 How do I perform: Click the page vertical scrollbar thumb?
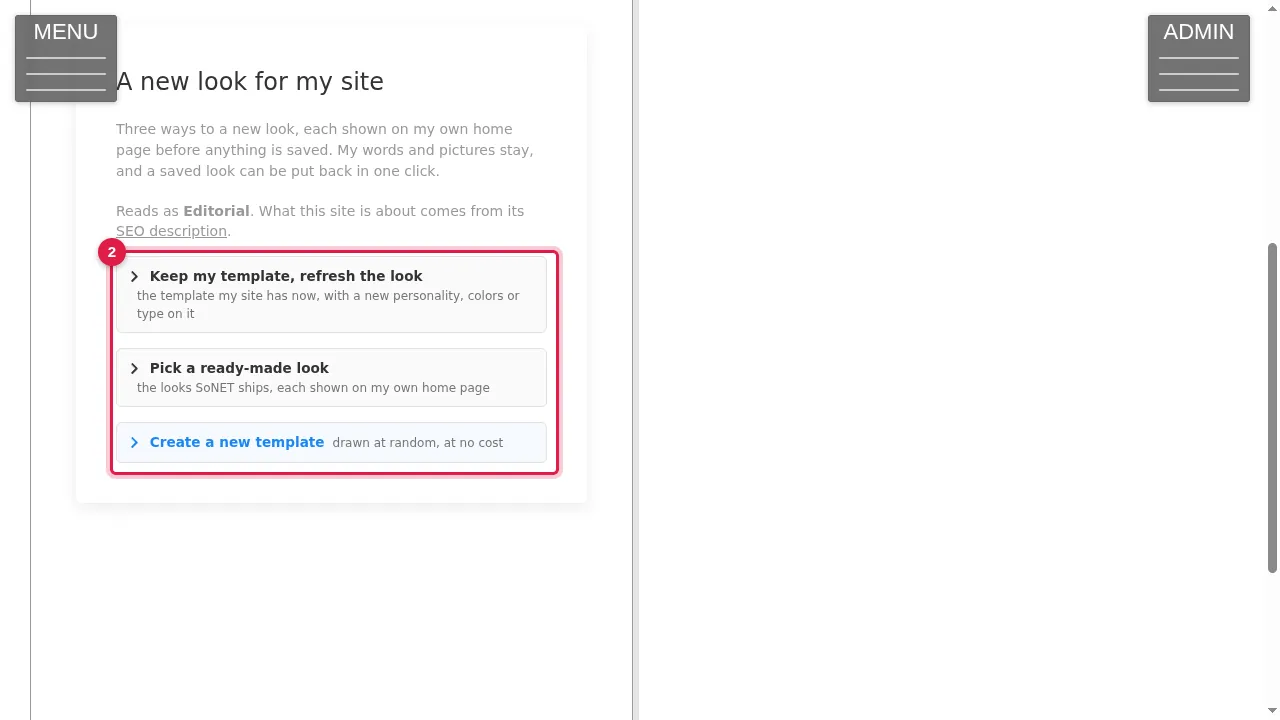(x=1272, y=407)
